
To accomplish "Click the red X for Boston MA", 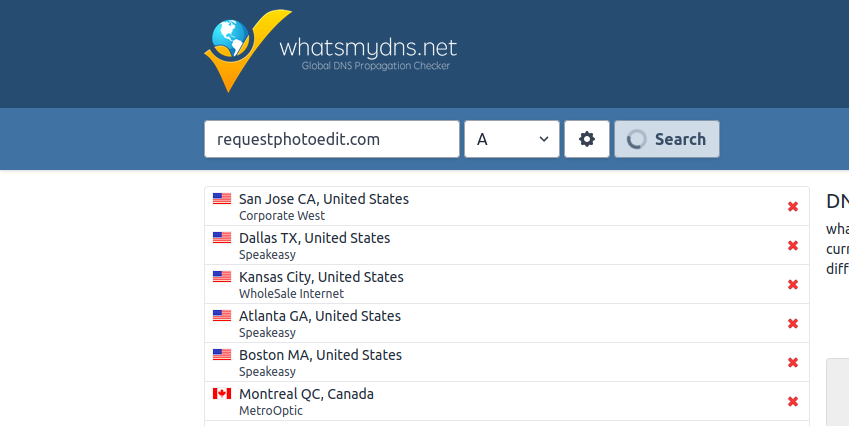I will [793, 362].
